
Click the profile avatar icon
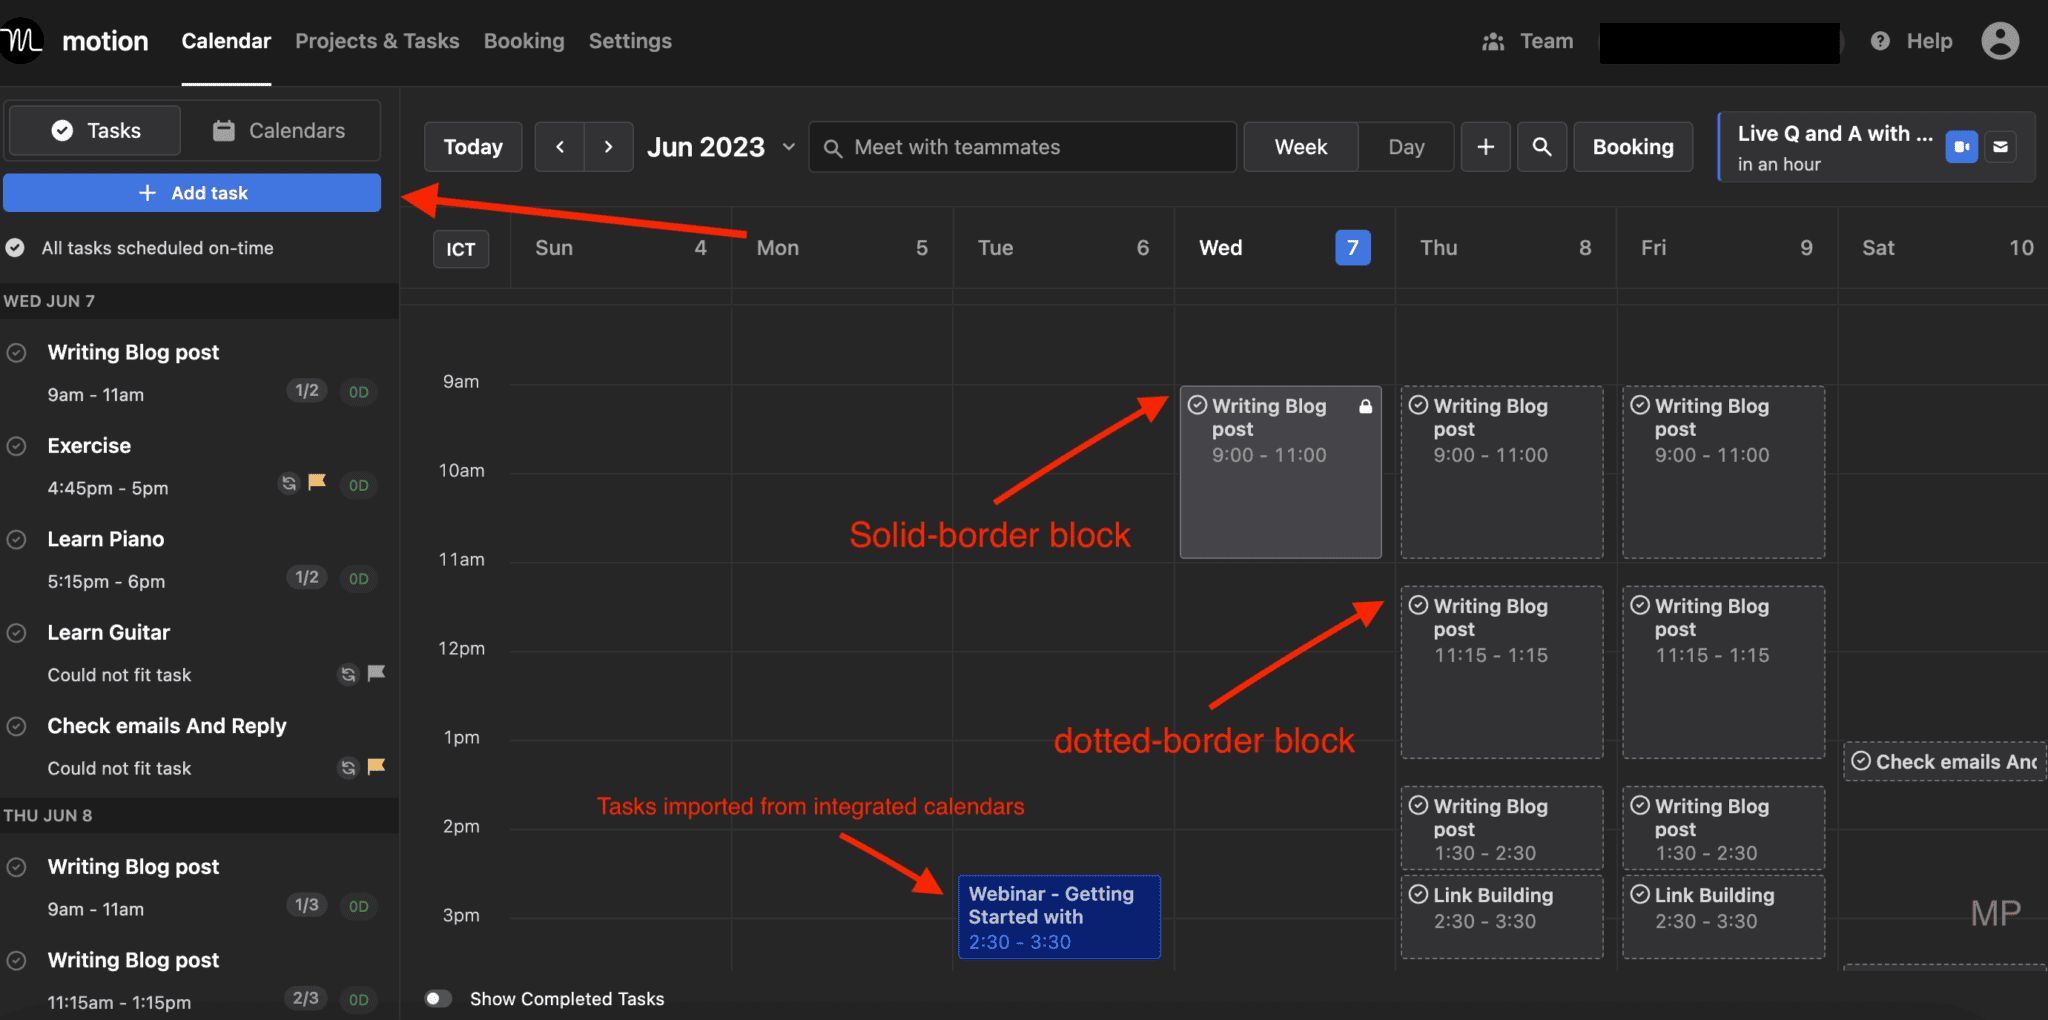2000,41
